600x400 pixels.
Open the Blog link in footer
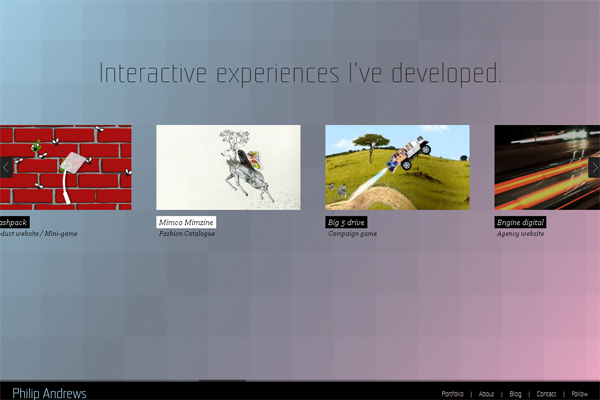coord(515,394)
